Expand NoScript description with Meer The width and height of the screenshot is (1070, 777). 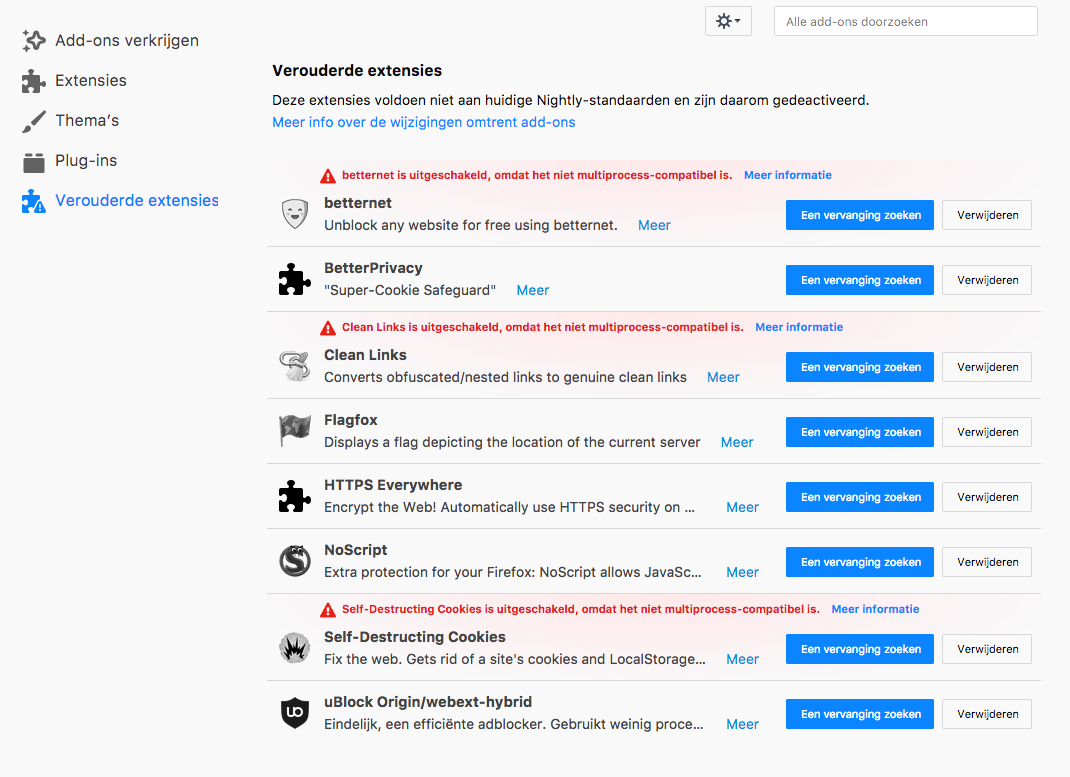(742, 572)
